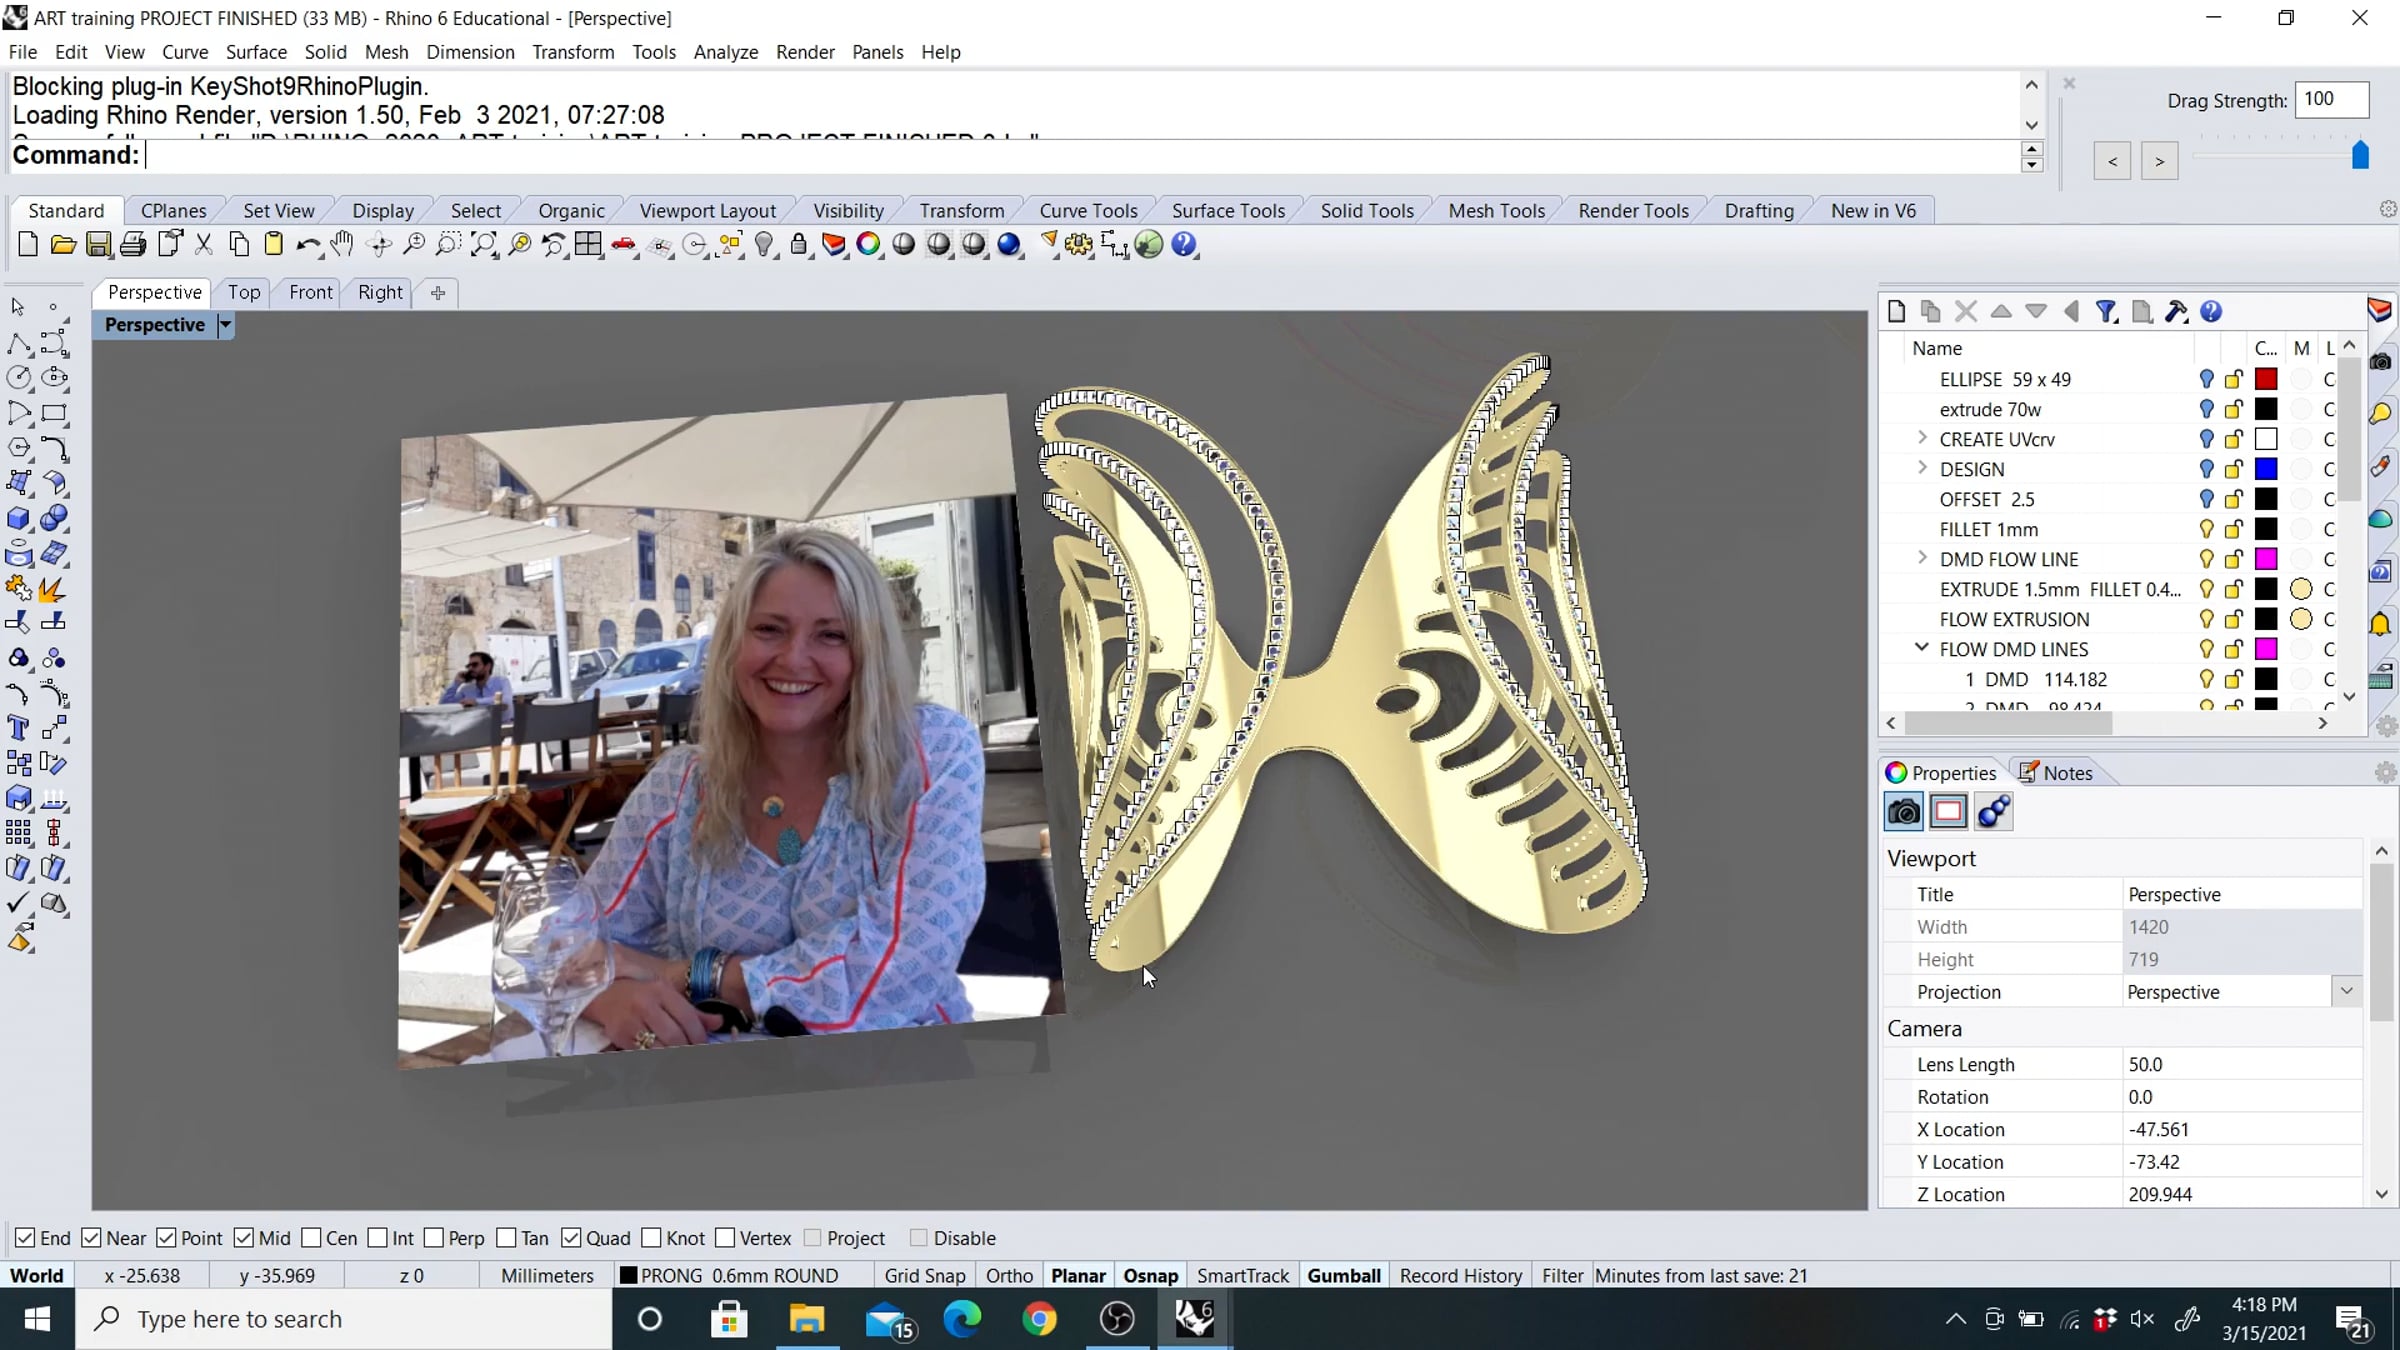Viewport: 2400px width, 1350px height.
Task: Select the Pan hand tool
Action: 343,245
